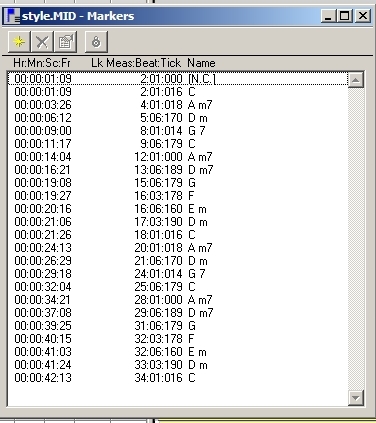Select the C marker at 2:01:016
The image size is (376, 423).
[x=178, y=92]
